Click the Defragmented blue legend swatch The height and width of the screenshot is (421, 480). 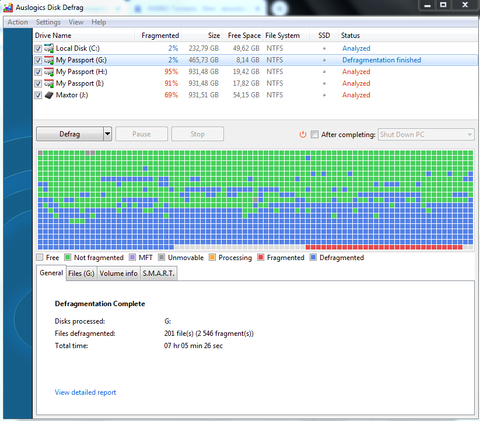coord(313,257)
